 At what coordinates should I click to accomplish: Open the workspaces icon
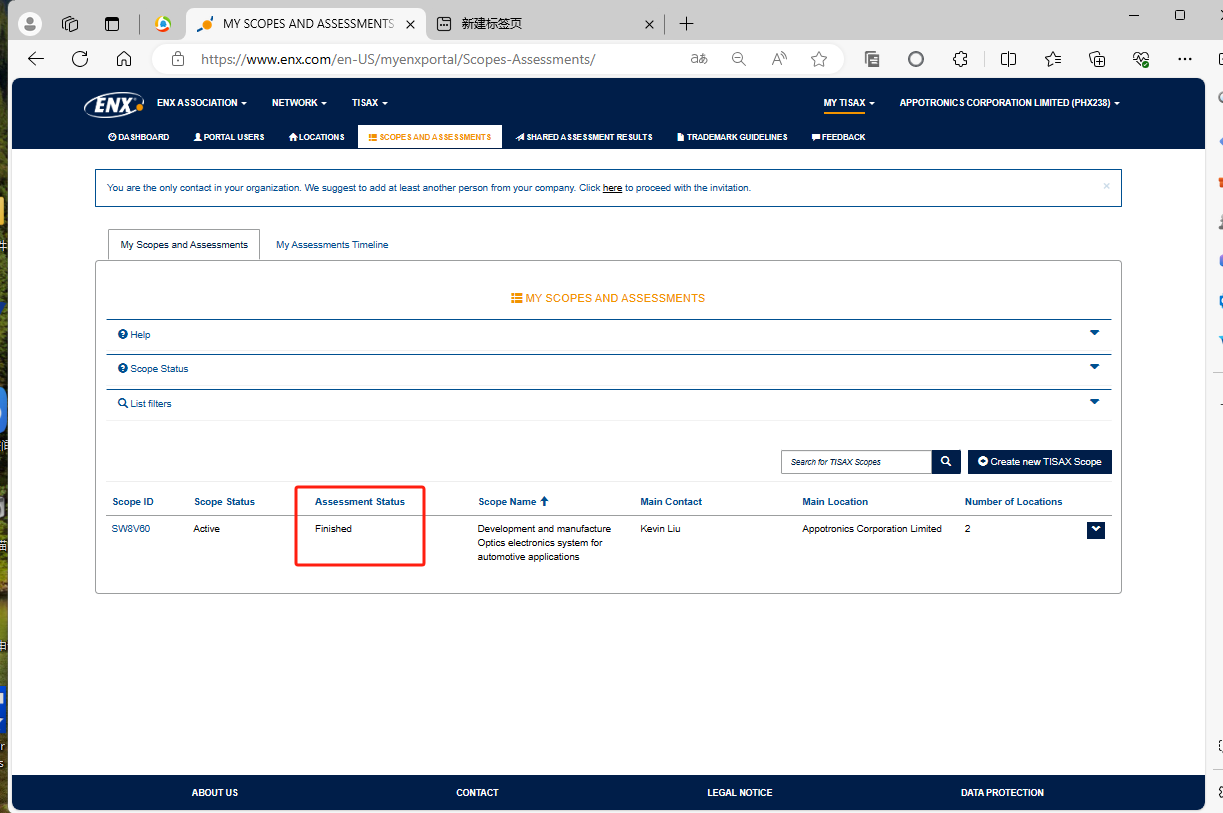[x=70, y=24]
